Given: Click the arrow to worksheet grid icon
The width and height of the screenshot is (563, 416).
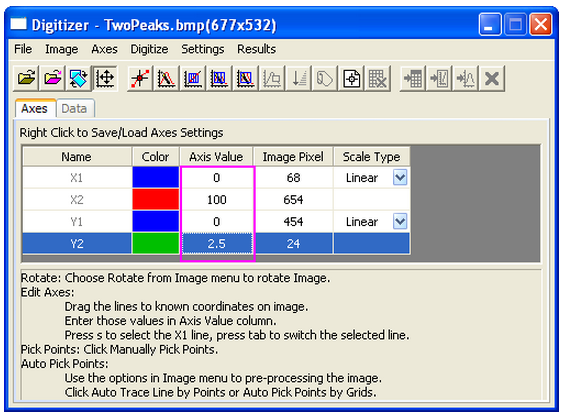Looking at the screenshot, I should pyautogui.click(x=413, y=78).
